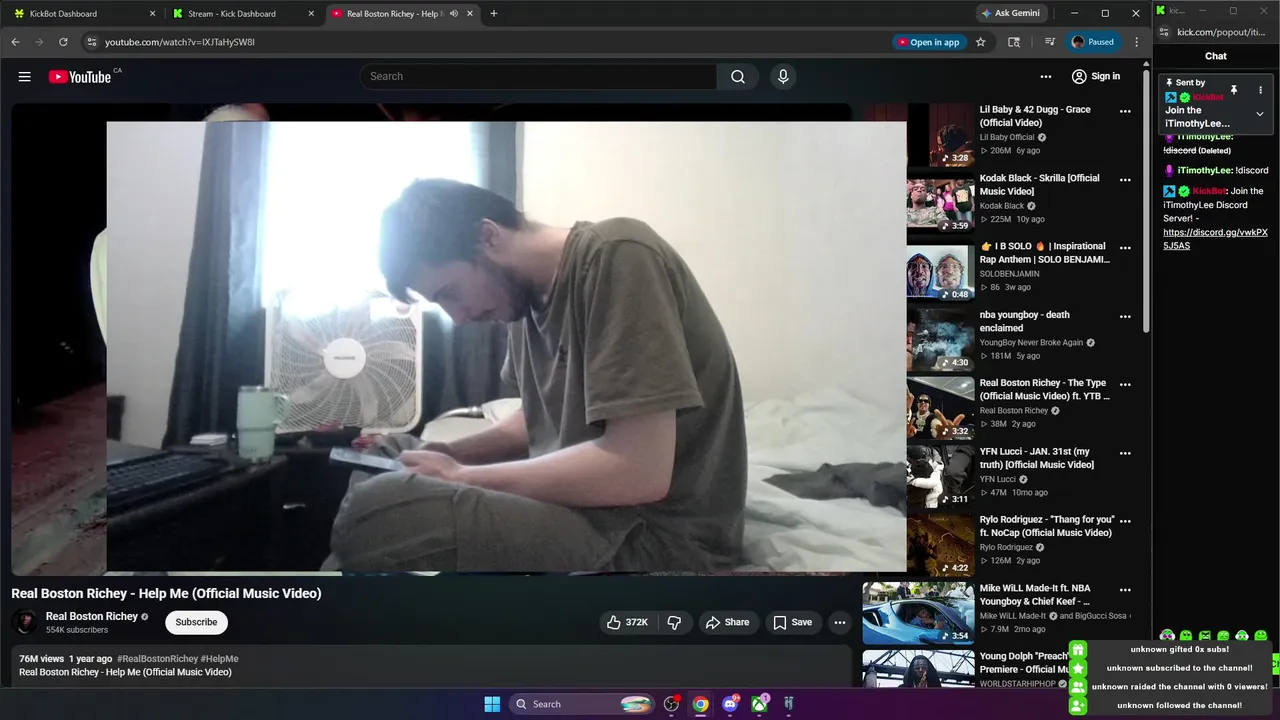Open Google Lens search icon in toolbar
The height and width of the screenshot is (720, 1280).
pos(1014,42)
